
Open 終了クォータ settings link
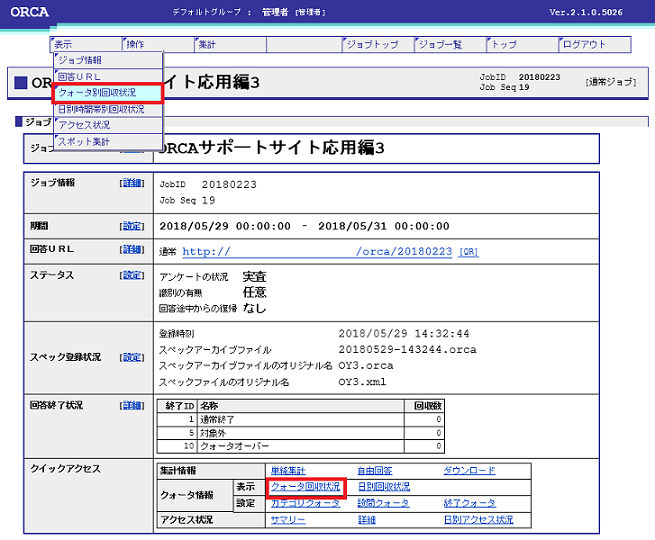[470, 503]
